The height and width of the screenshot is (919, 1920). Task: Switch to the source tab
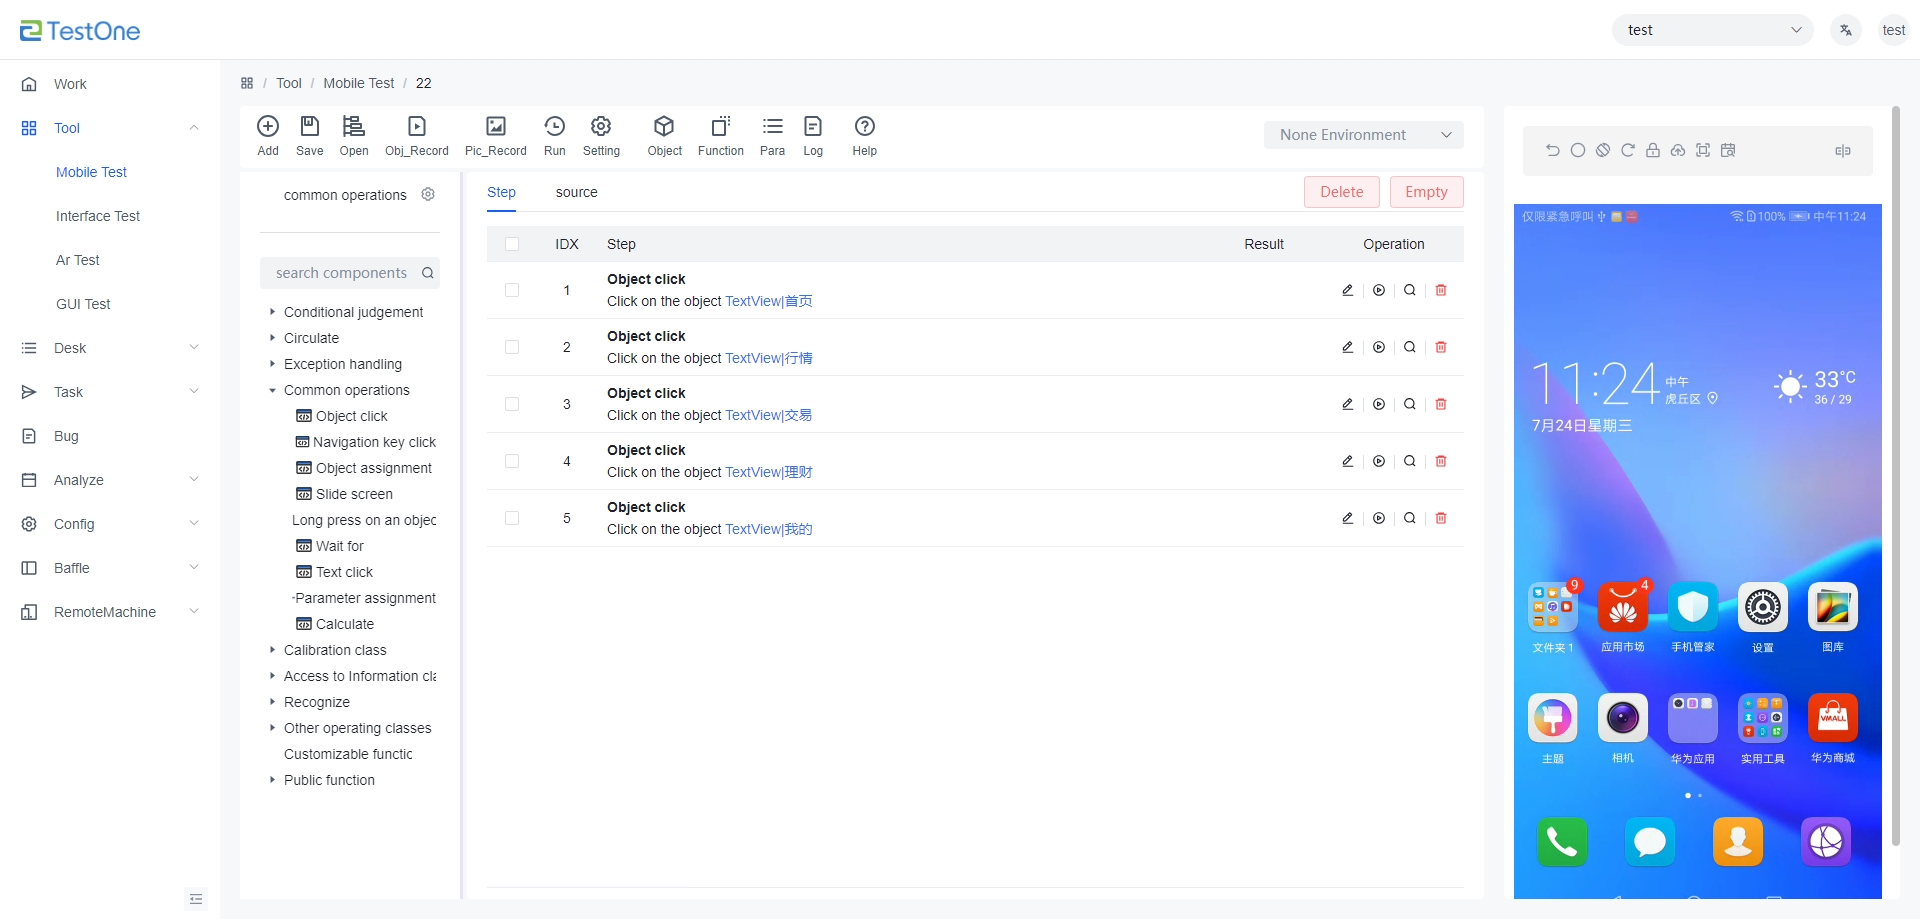coord(577,192)
